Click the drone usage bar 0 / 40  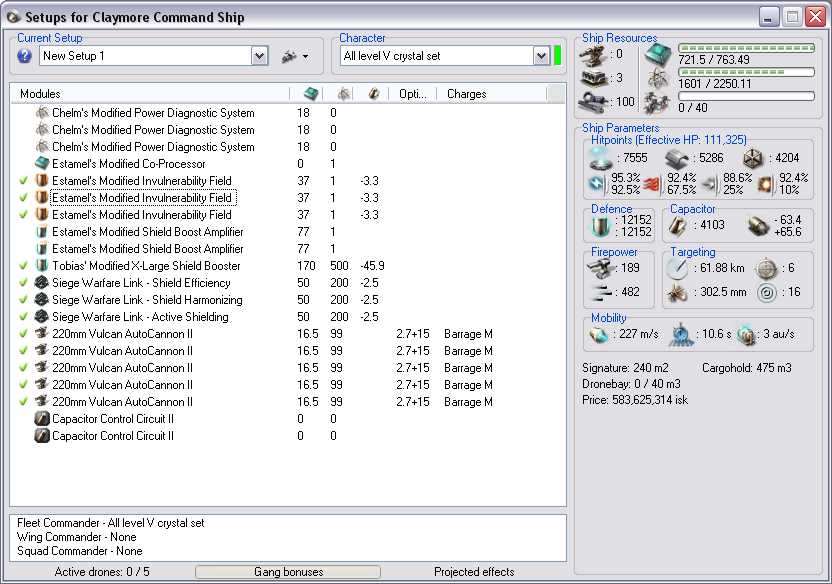pyautogui.click(x=746, y=96)
